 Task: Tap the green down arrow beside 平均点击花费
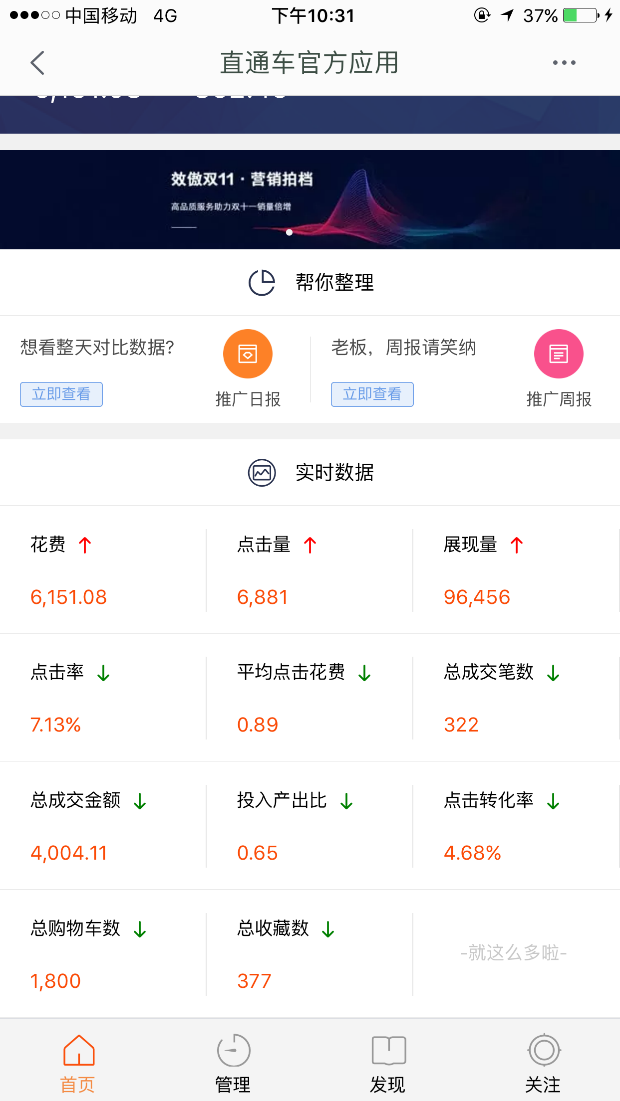click(364, 673)
